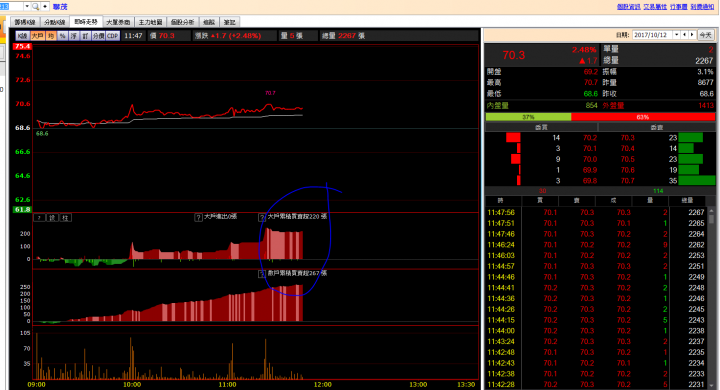Toggle the 浮 button in chart toolbar

[74, 36]
